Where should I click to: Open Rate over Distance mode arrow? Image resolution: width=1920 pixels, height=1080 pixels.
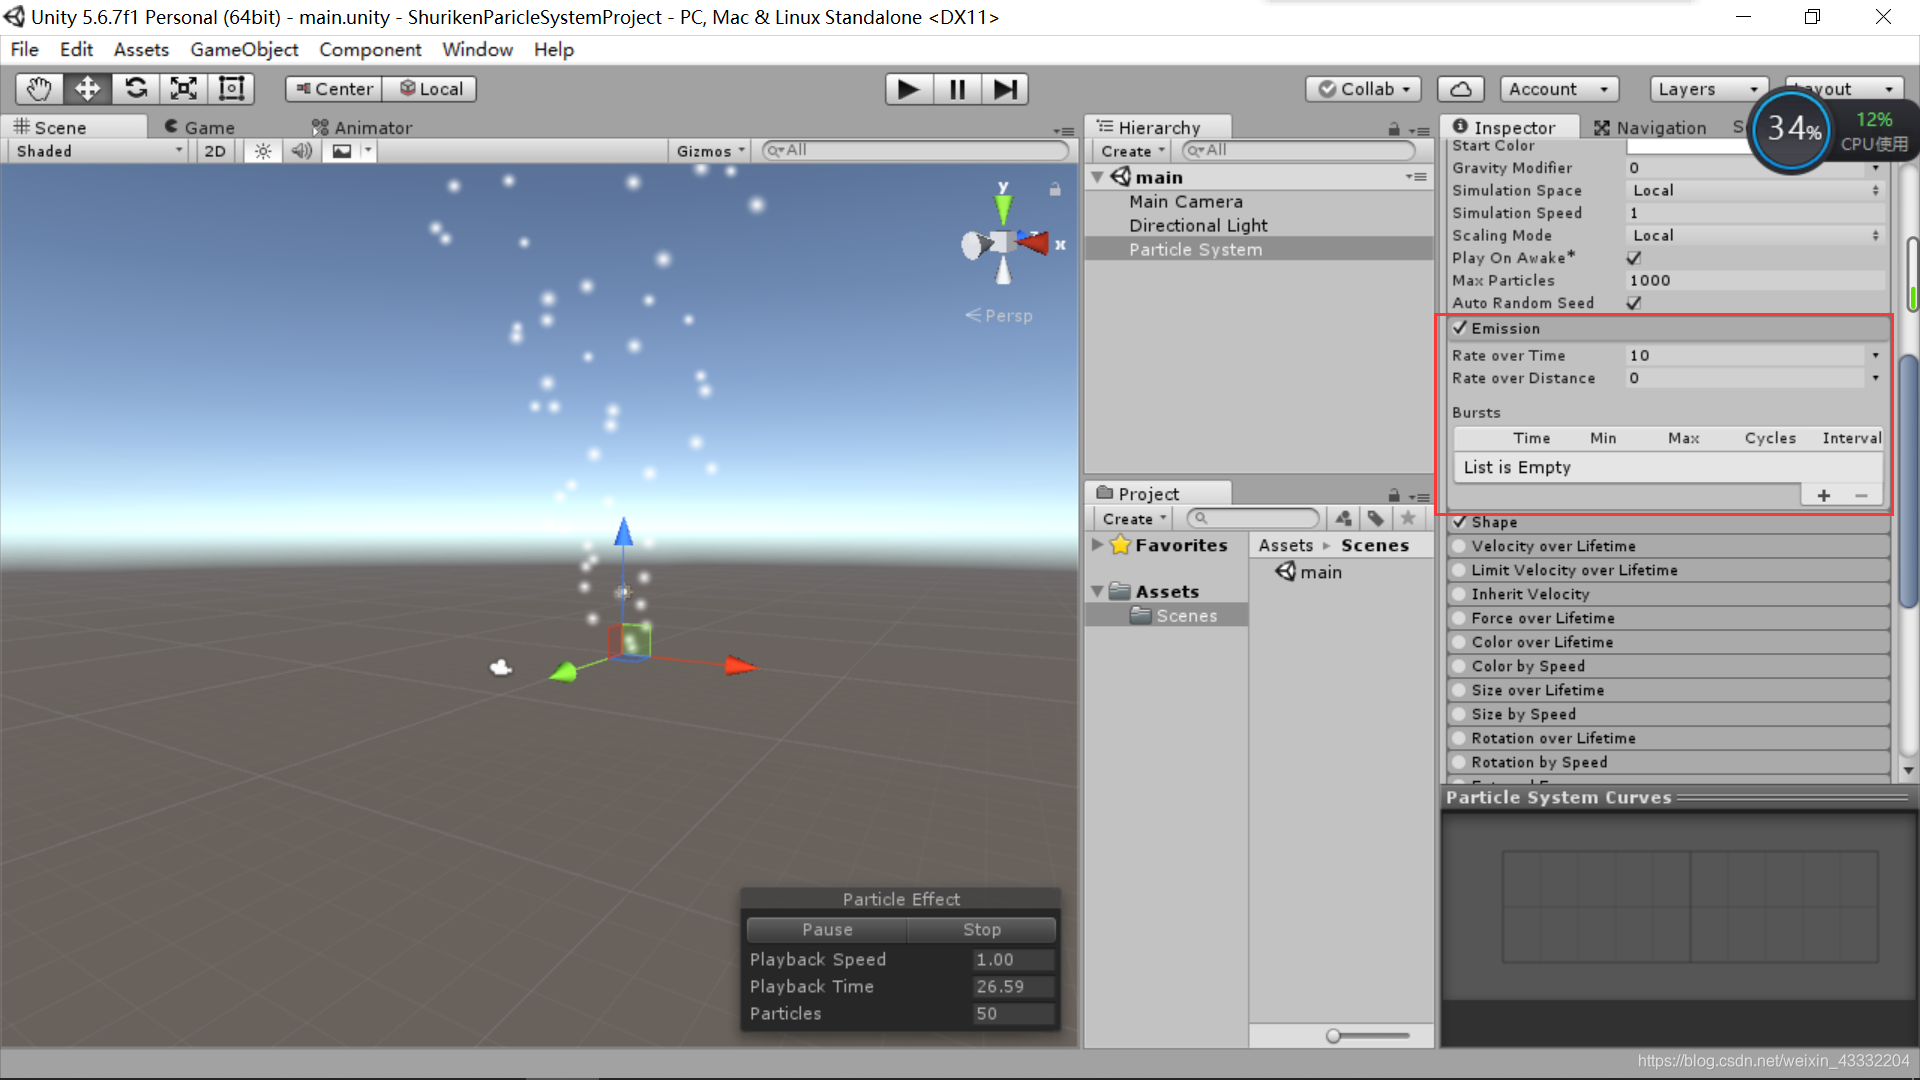point(1876,378)
